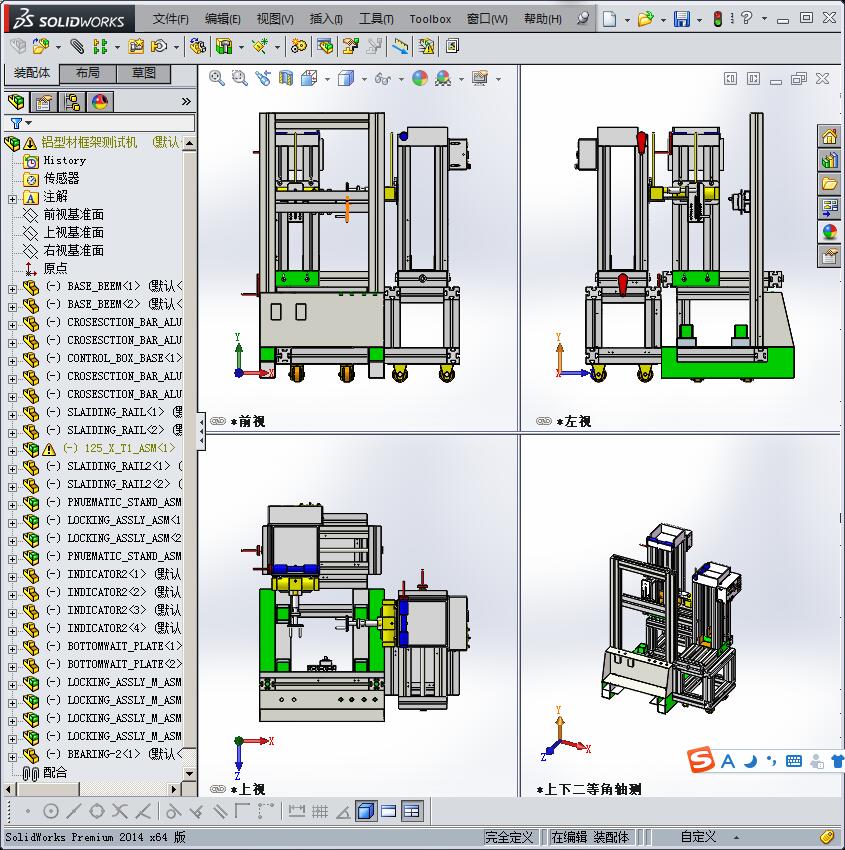
Task: Expand the BASE_BEEM<1> component
Action: click(12, 289)
